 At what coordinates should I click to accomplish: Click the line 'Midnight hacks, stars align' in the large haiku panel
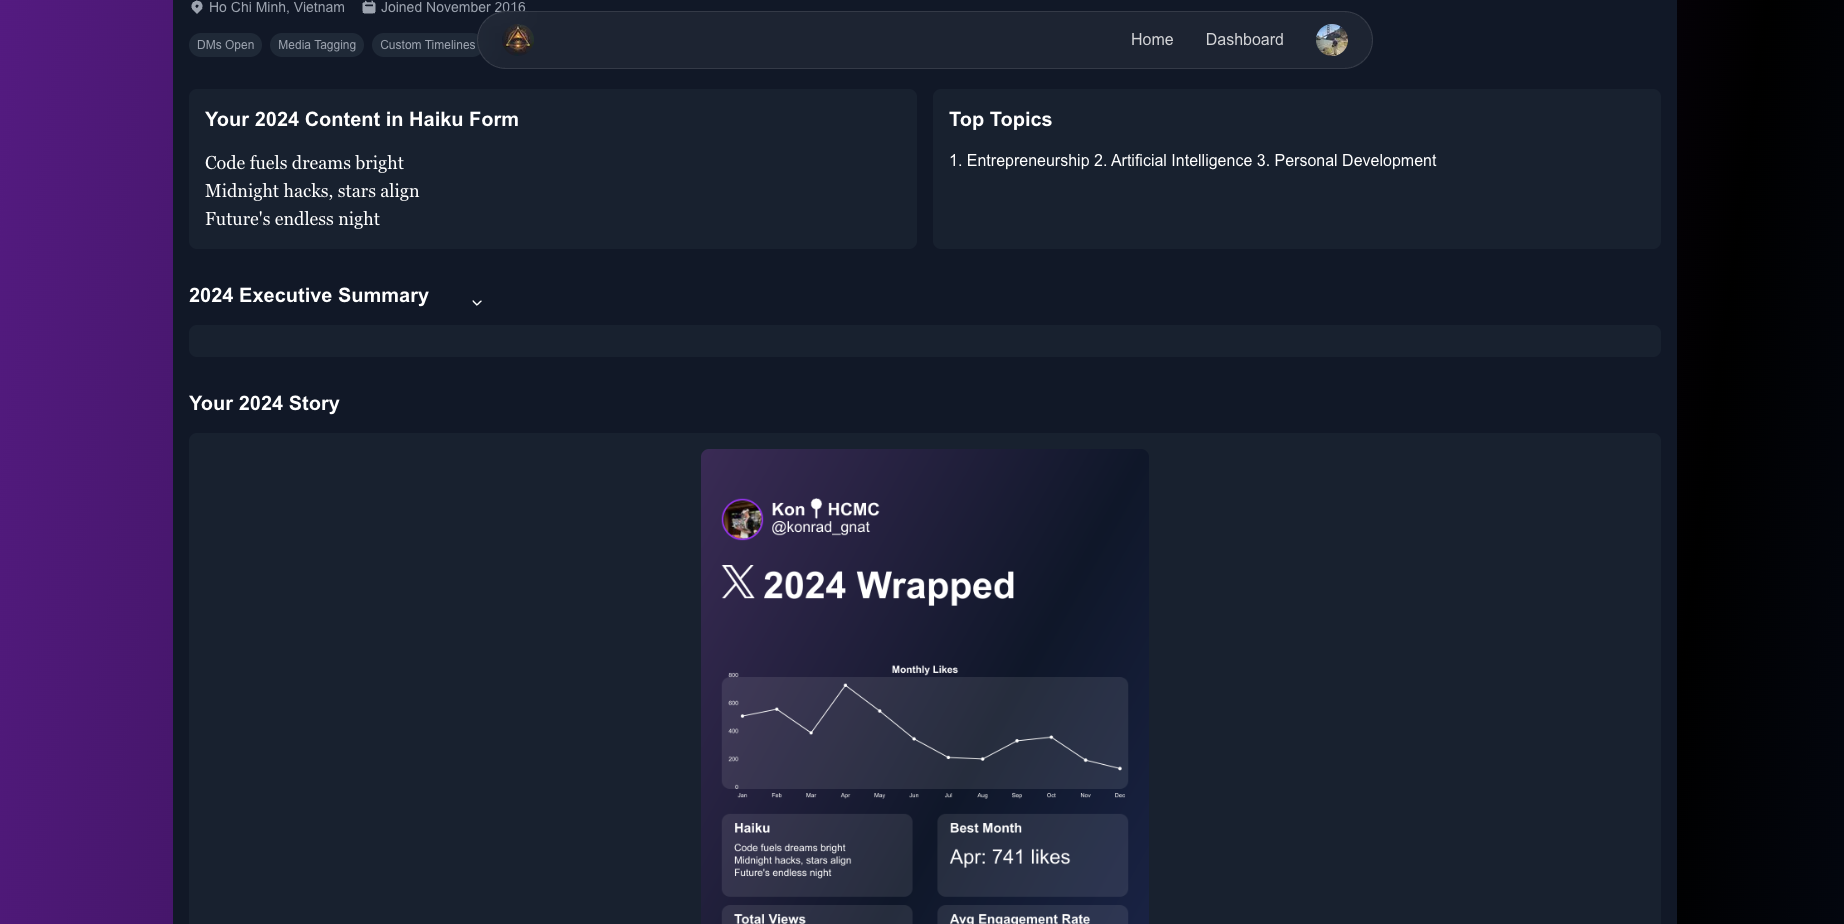(x=312, y=190)
